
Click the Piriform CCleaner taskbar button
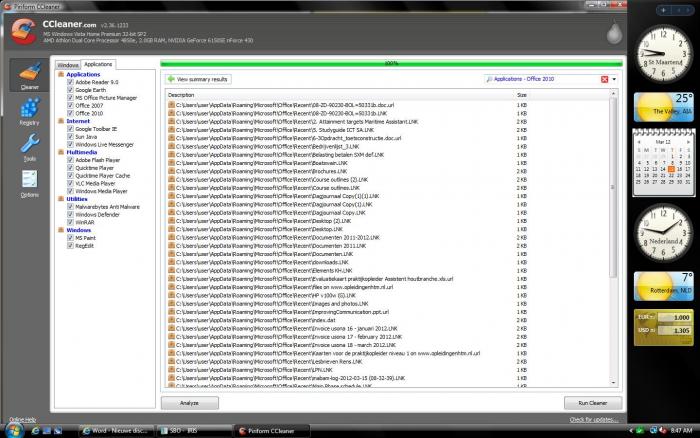point(272,431)
